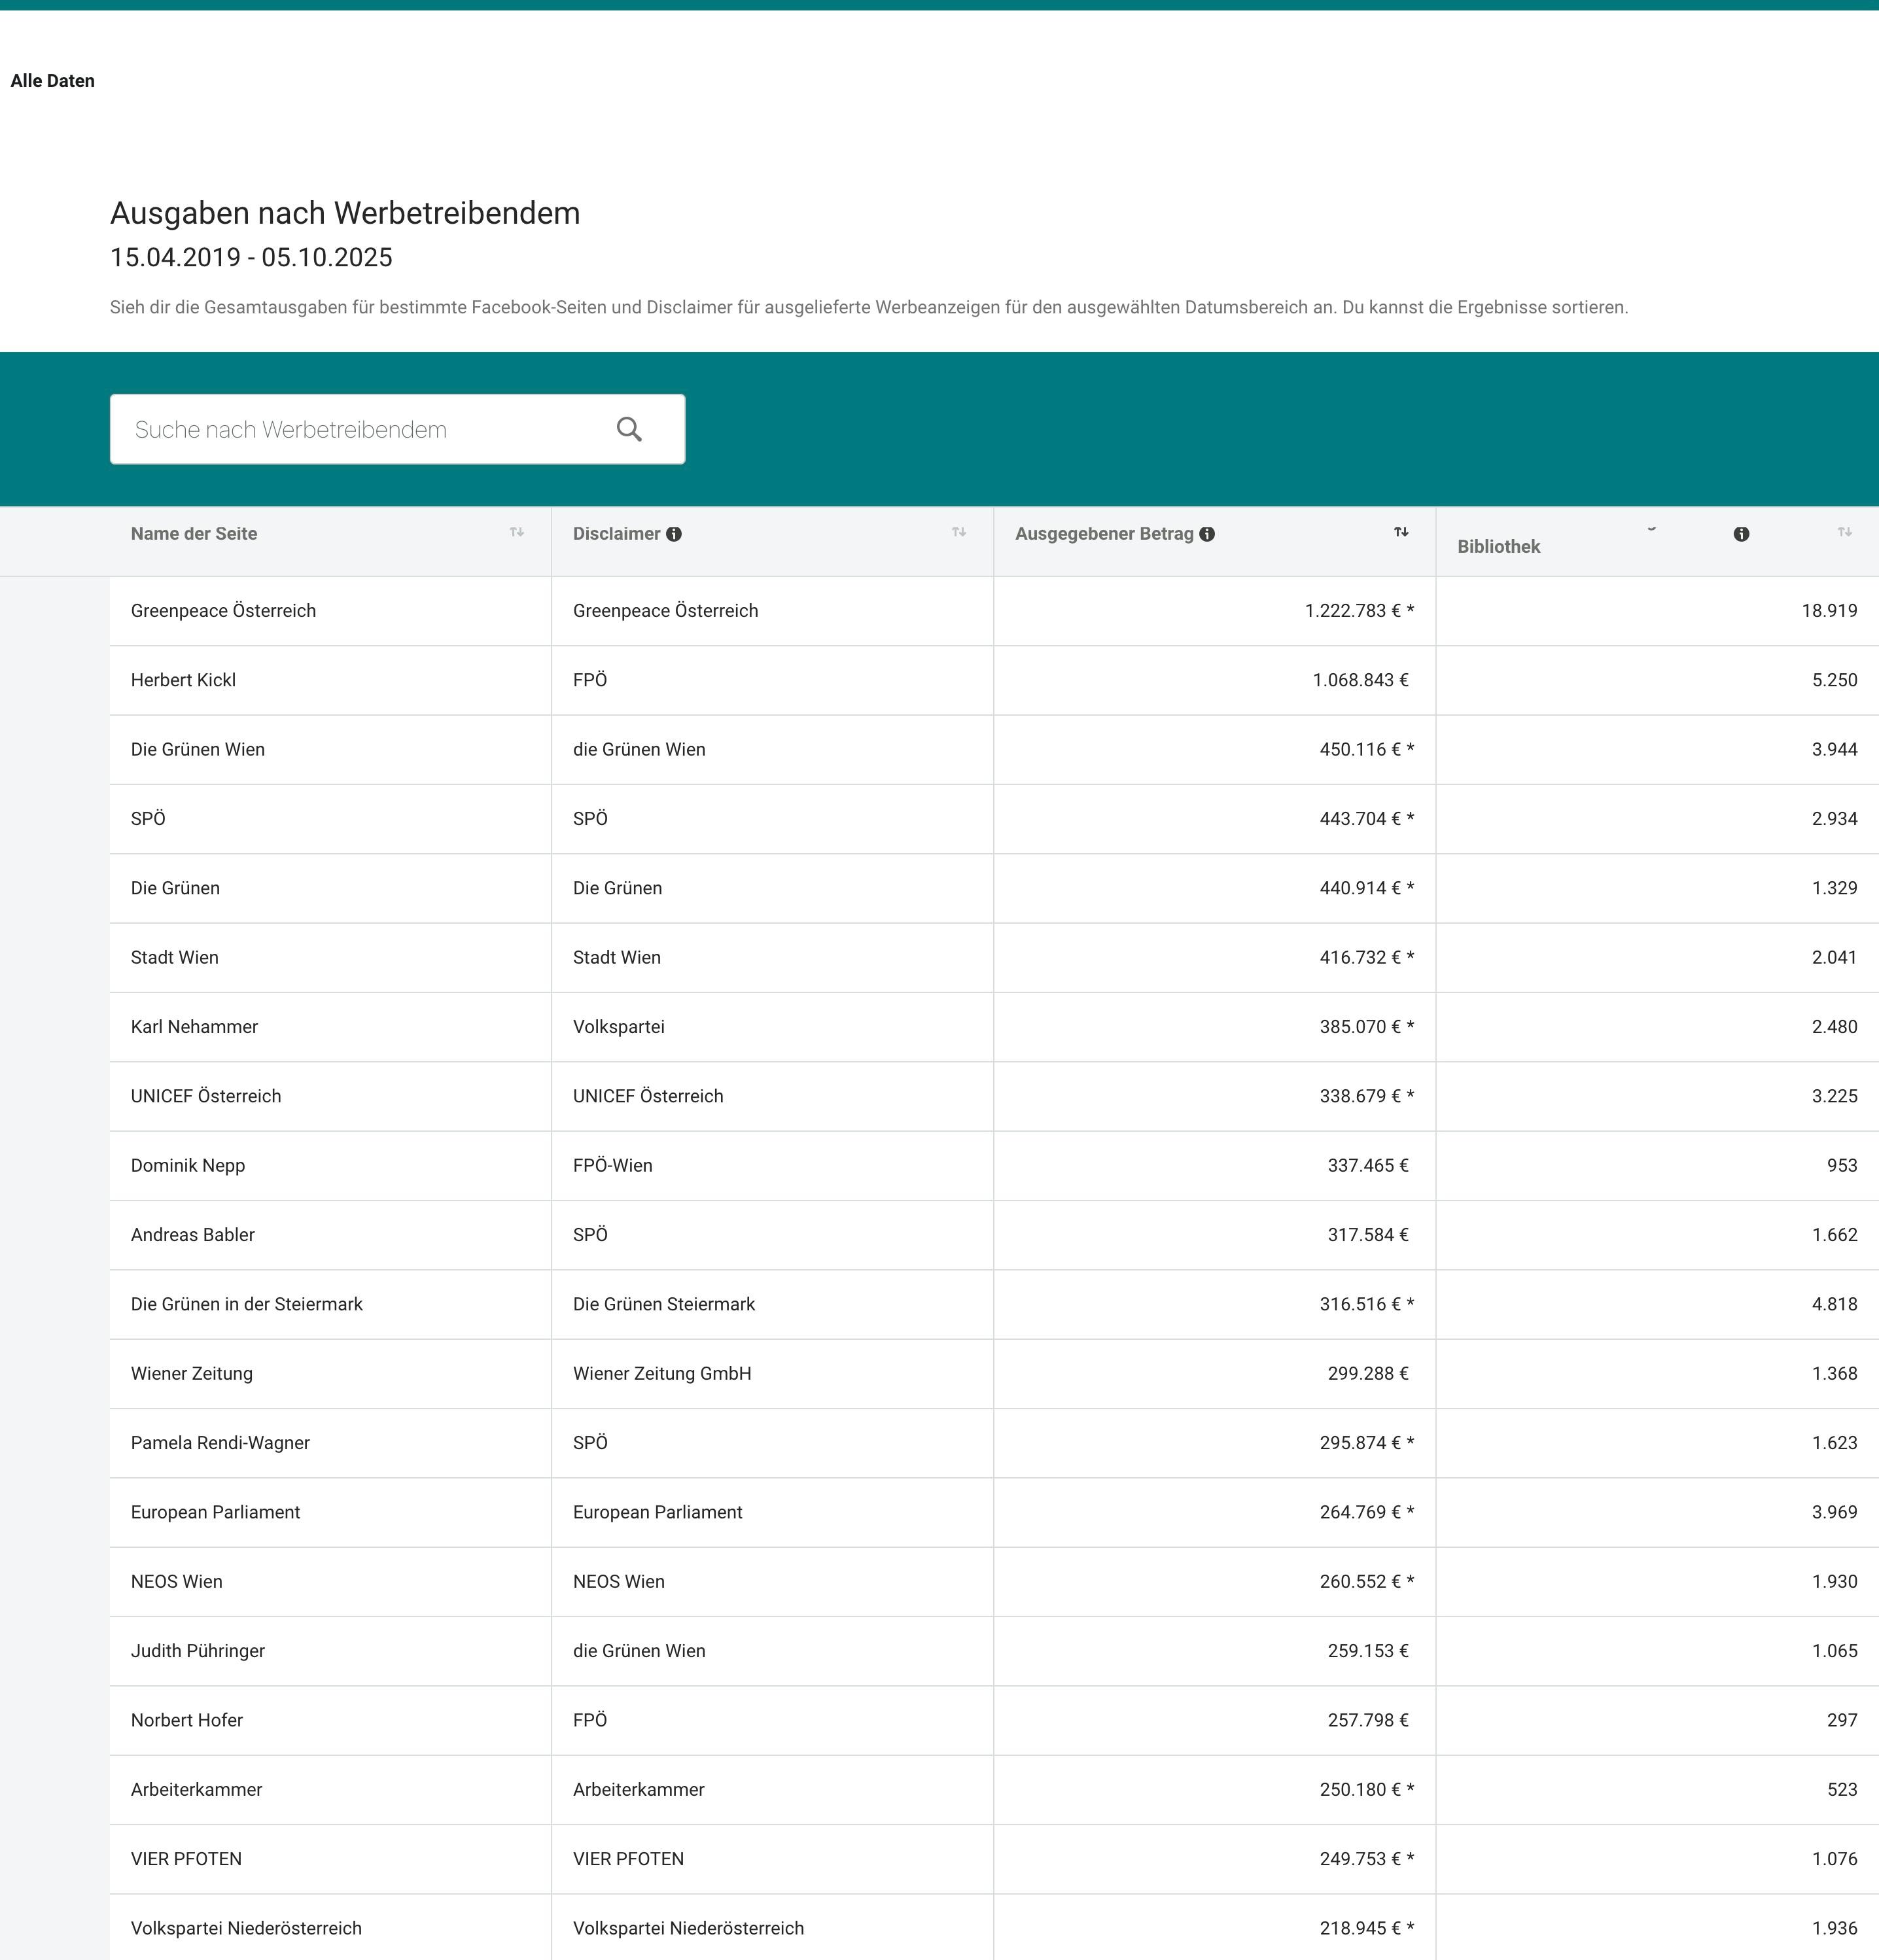Click the 4.818 library count
The image size is (1879, 1960).
click(x=1834, y=1304)
